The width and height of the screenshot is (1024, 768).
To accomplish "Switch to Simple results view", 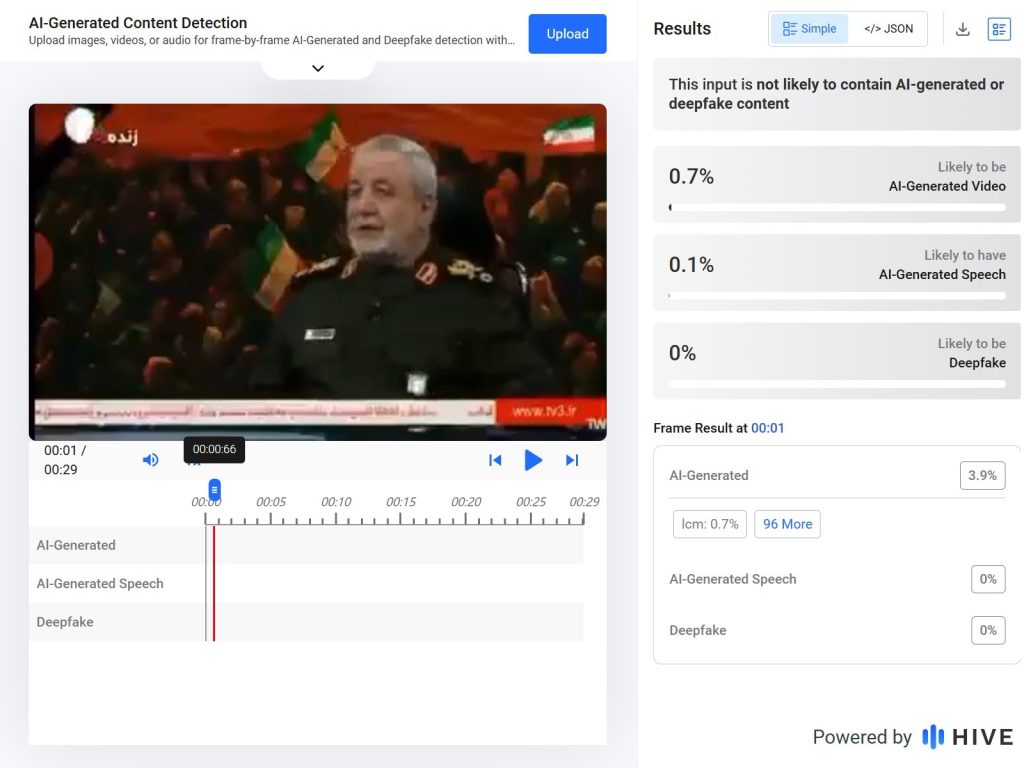I will click(809, 29).
